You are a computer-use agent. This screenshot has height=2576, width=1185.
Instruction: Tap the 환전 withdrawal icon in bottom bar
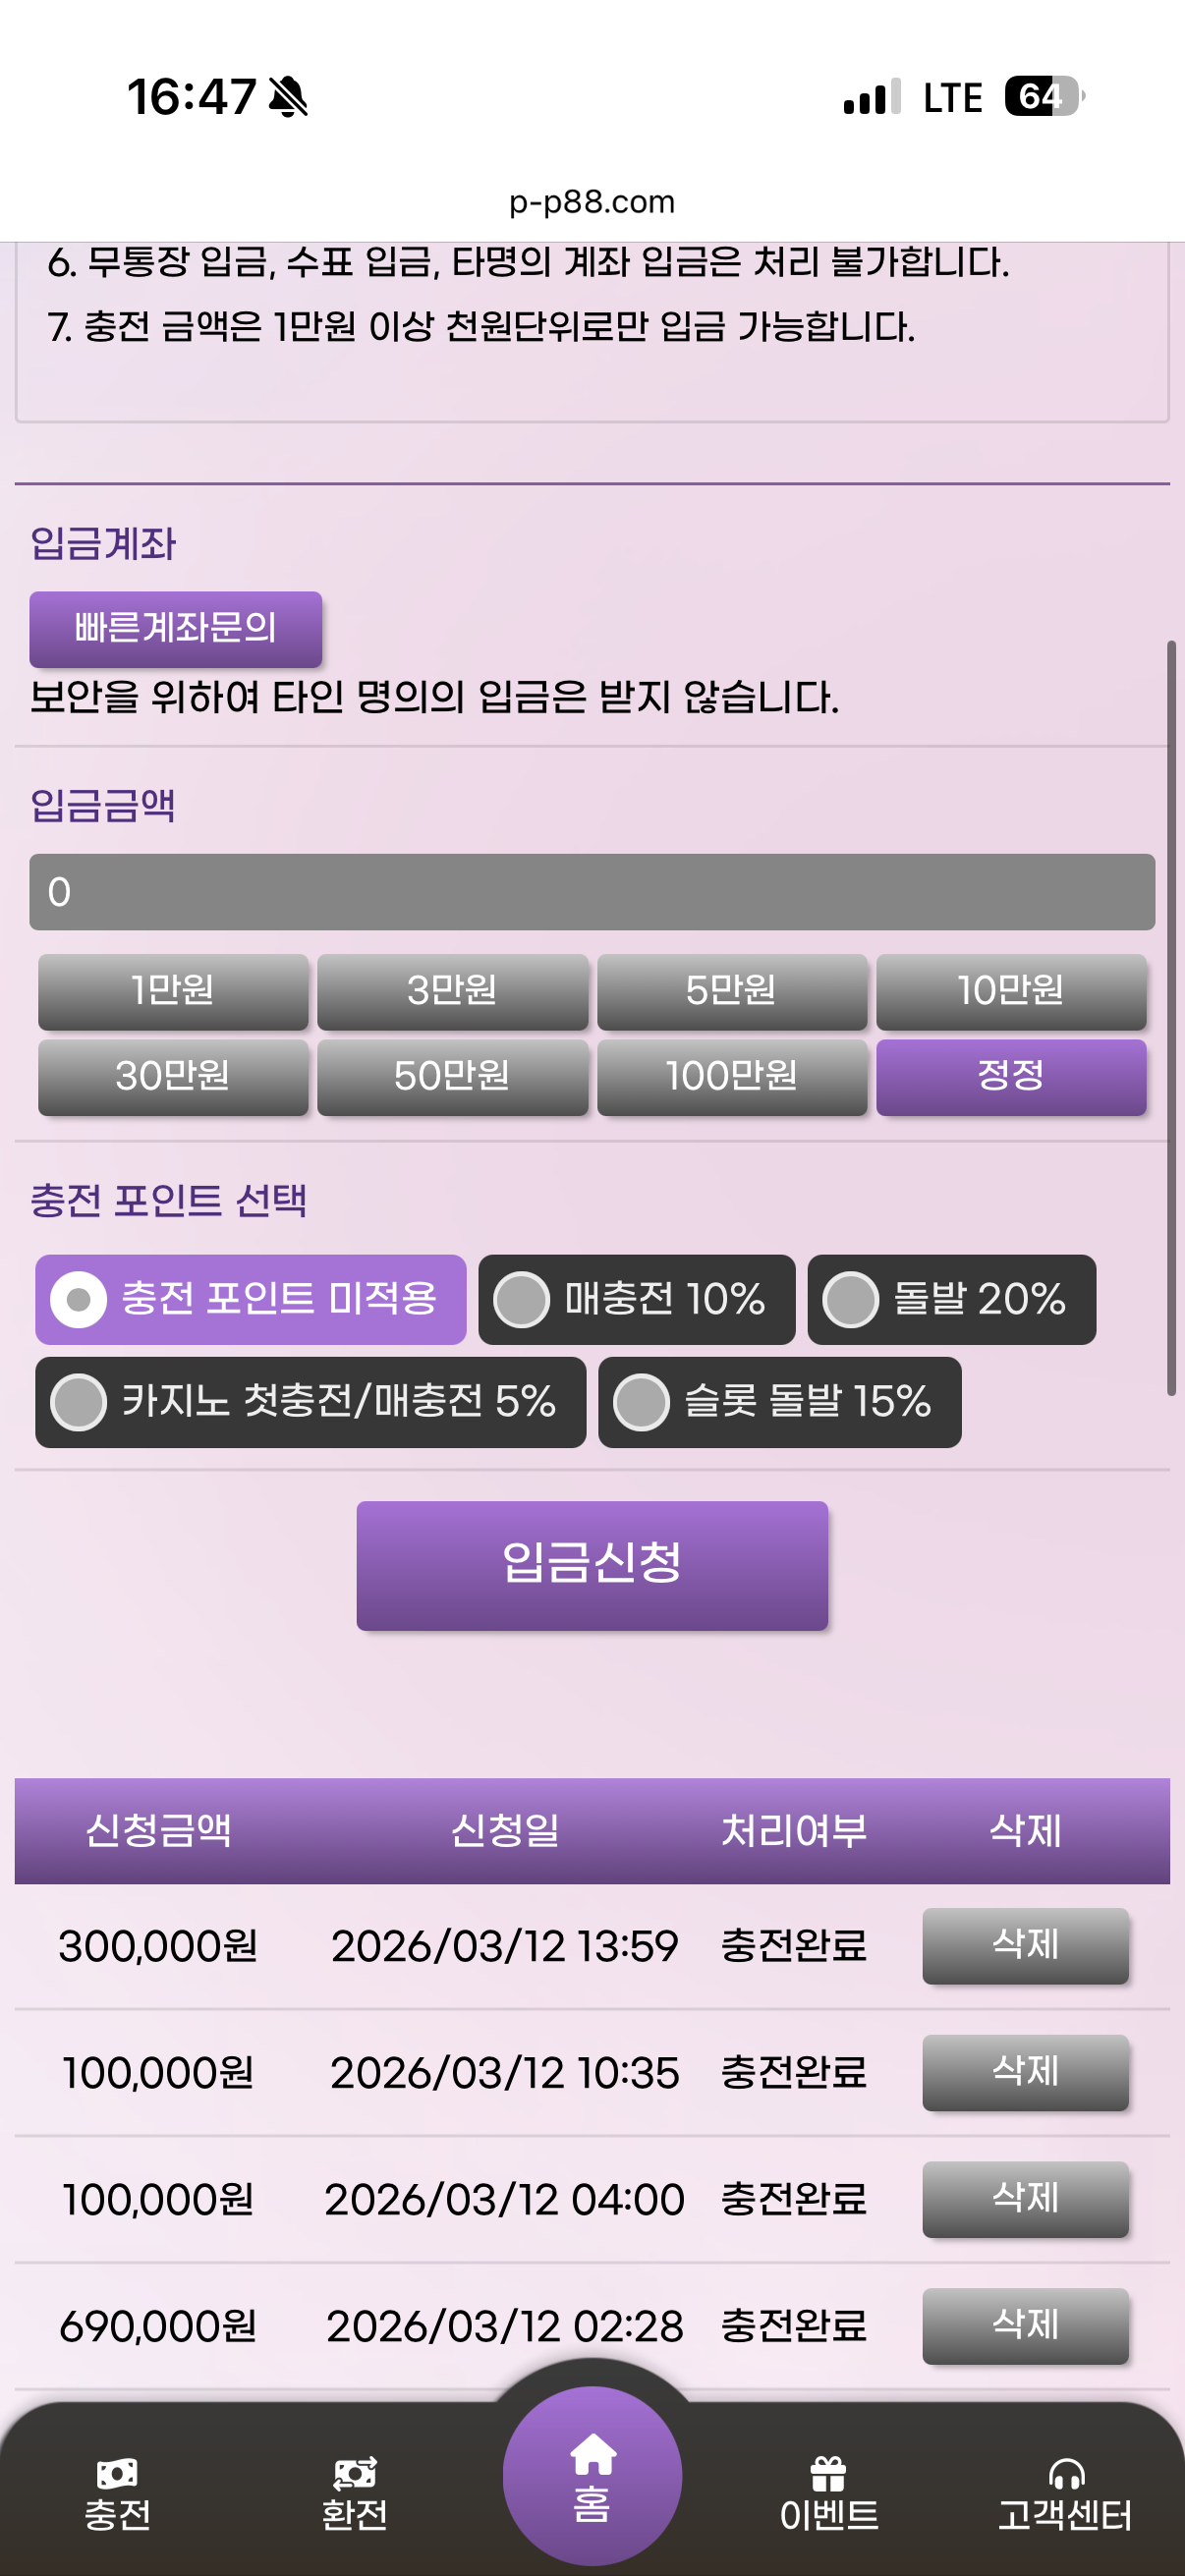click(354, 2473)
